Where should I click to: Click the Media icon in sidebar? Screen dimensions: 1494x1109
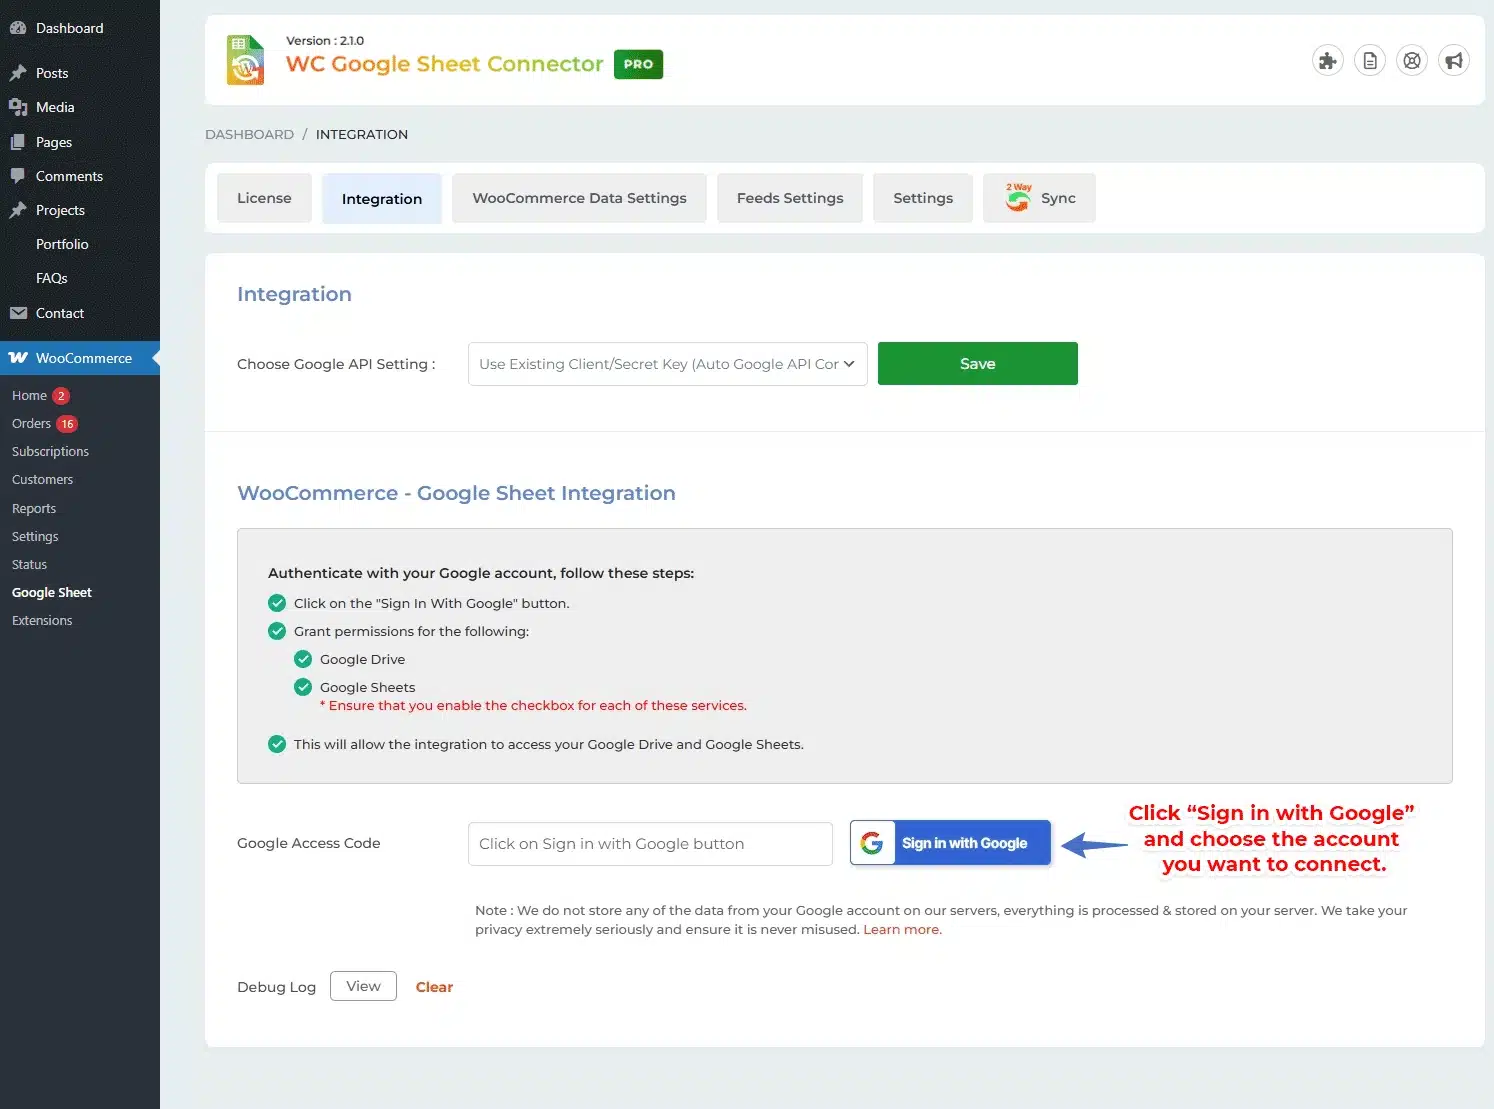point(18,107)
